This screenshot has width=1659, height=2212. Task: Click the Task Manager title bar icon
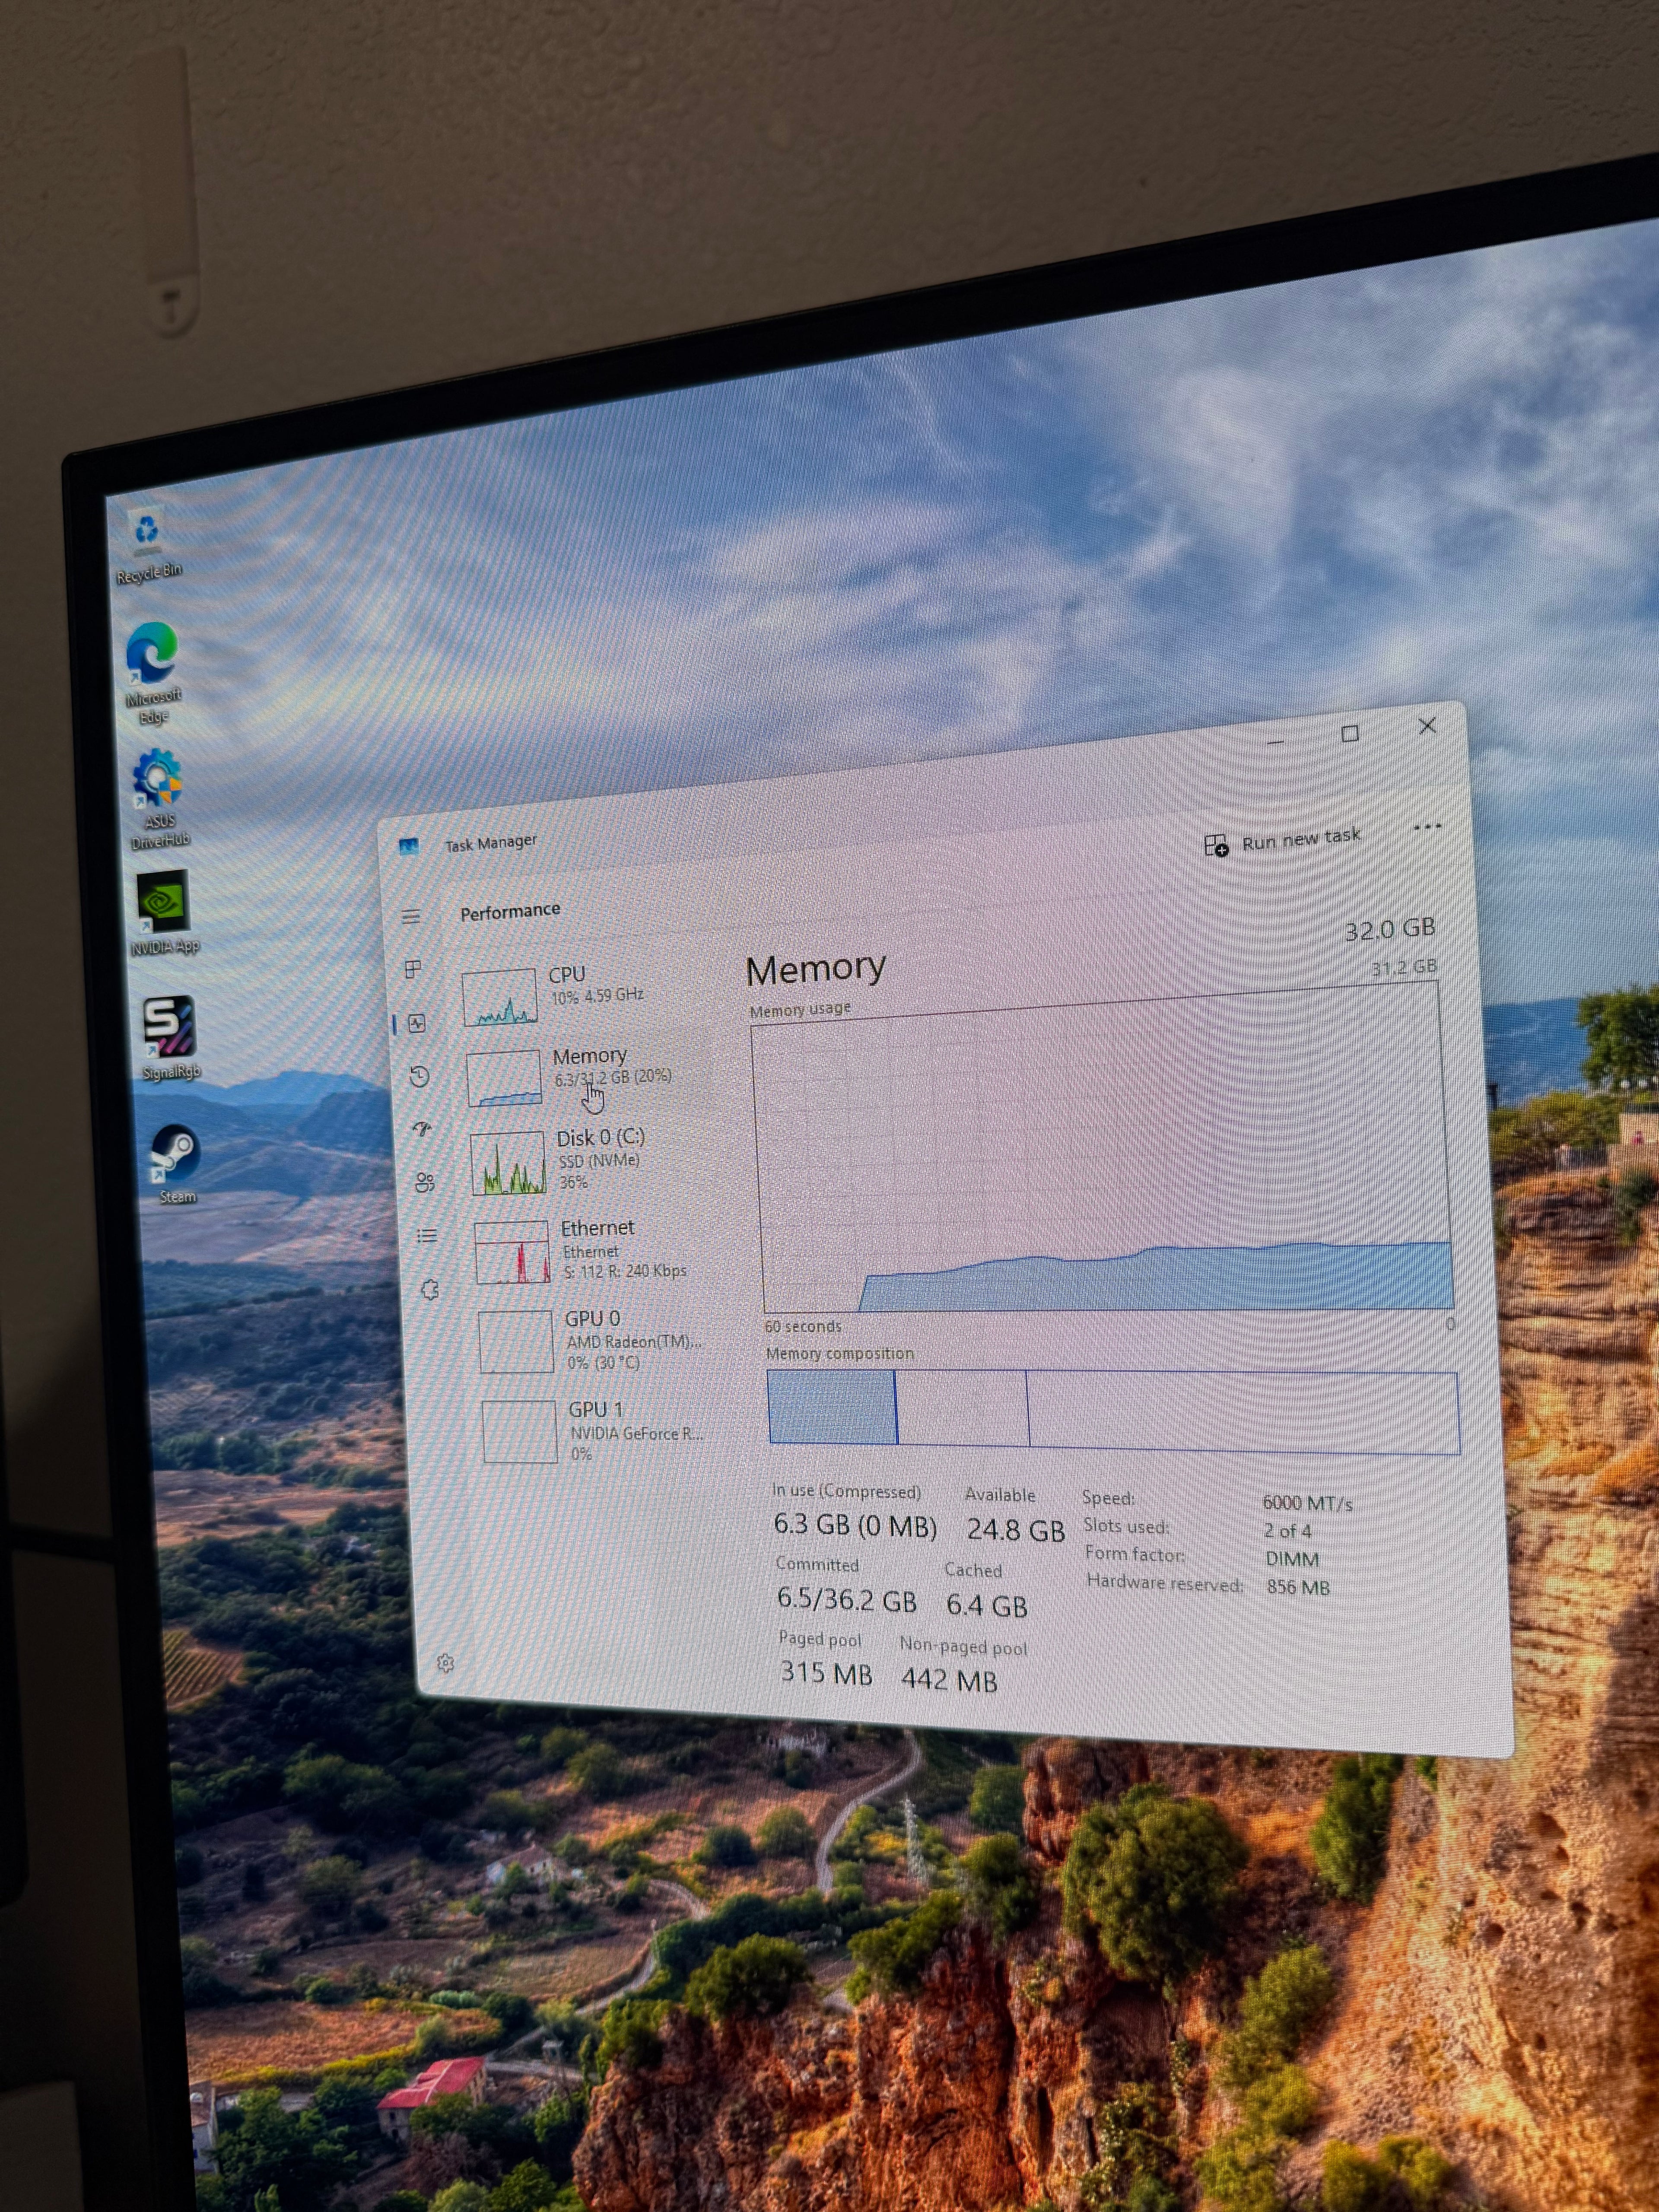[x=409, y=847]
